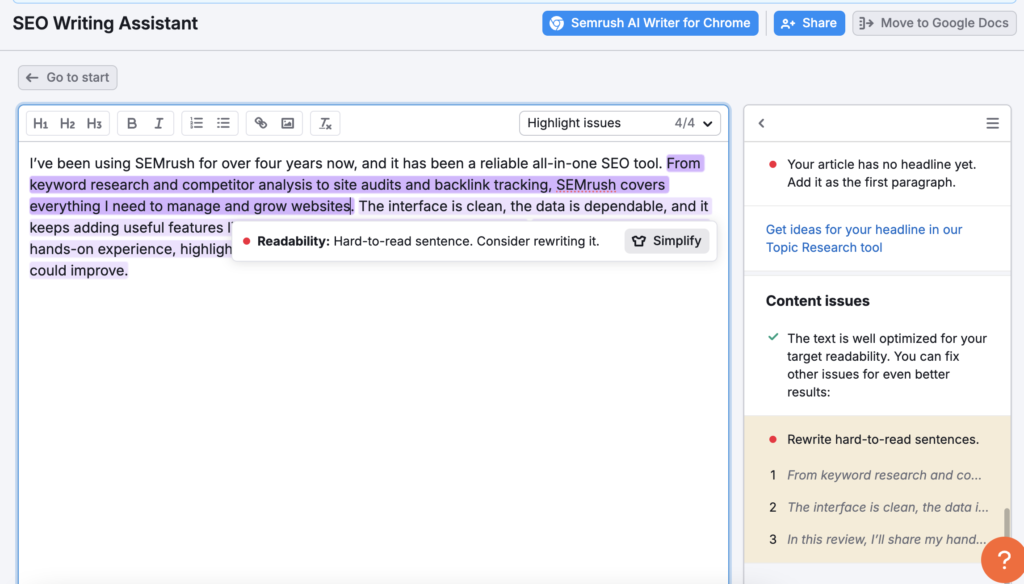Viewport: 1024px width, 584px height.
Task: Apply Heading 3 format
Action: [x=94, y=123]
